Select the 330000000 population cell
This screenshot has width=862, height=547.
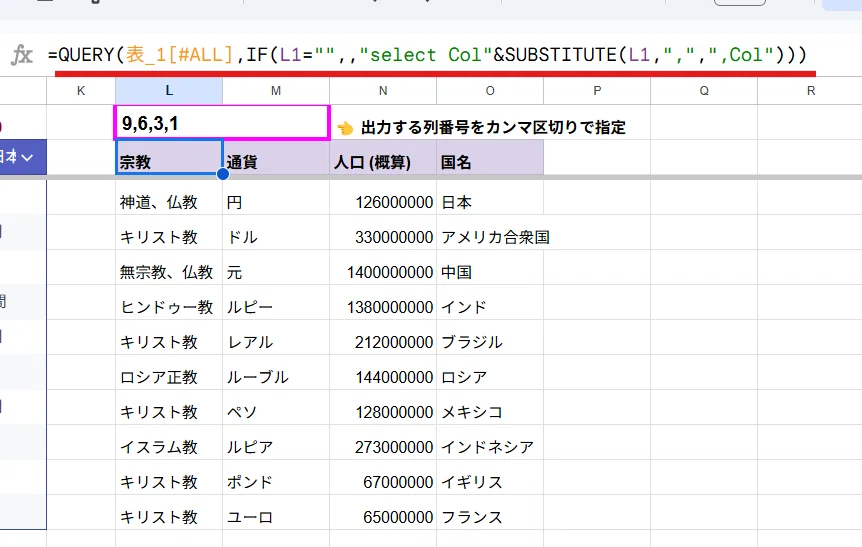point(383,233)
